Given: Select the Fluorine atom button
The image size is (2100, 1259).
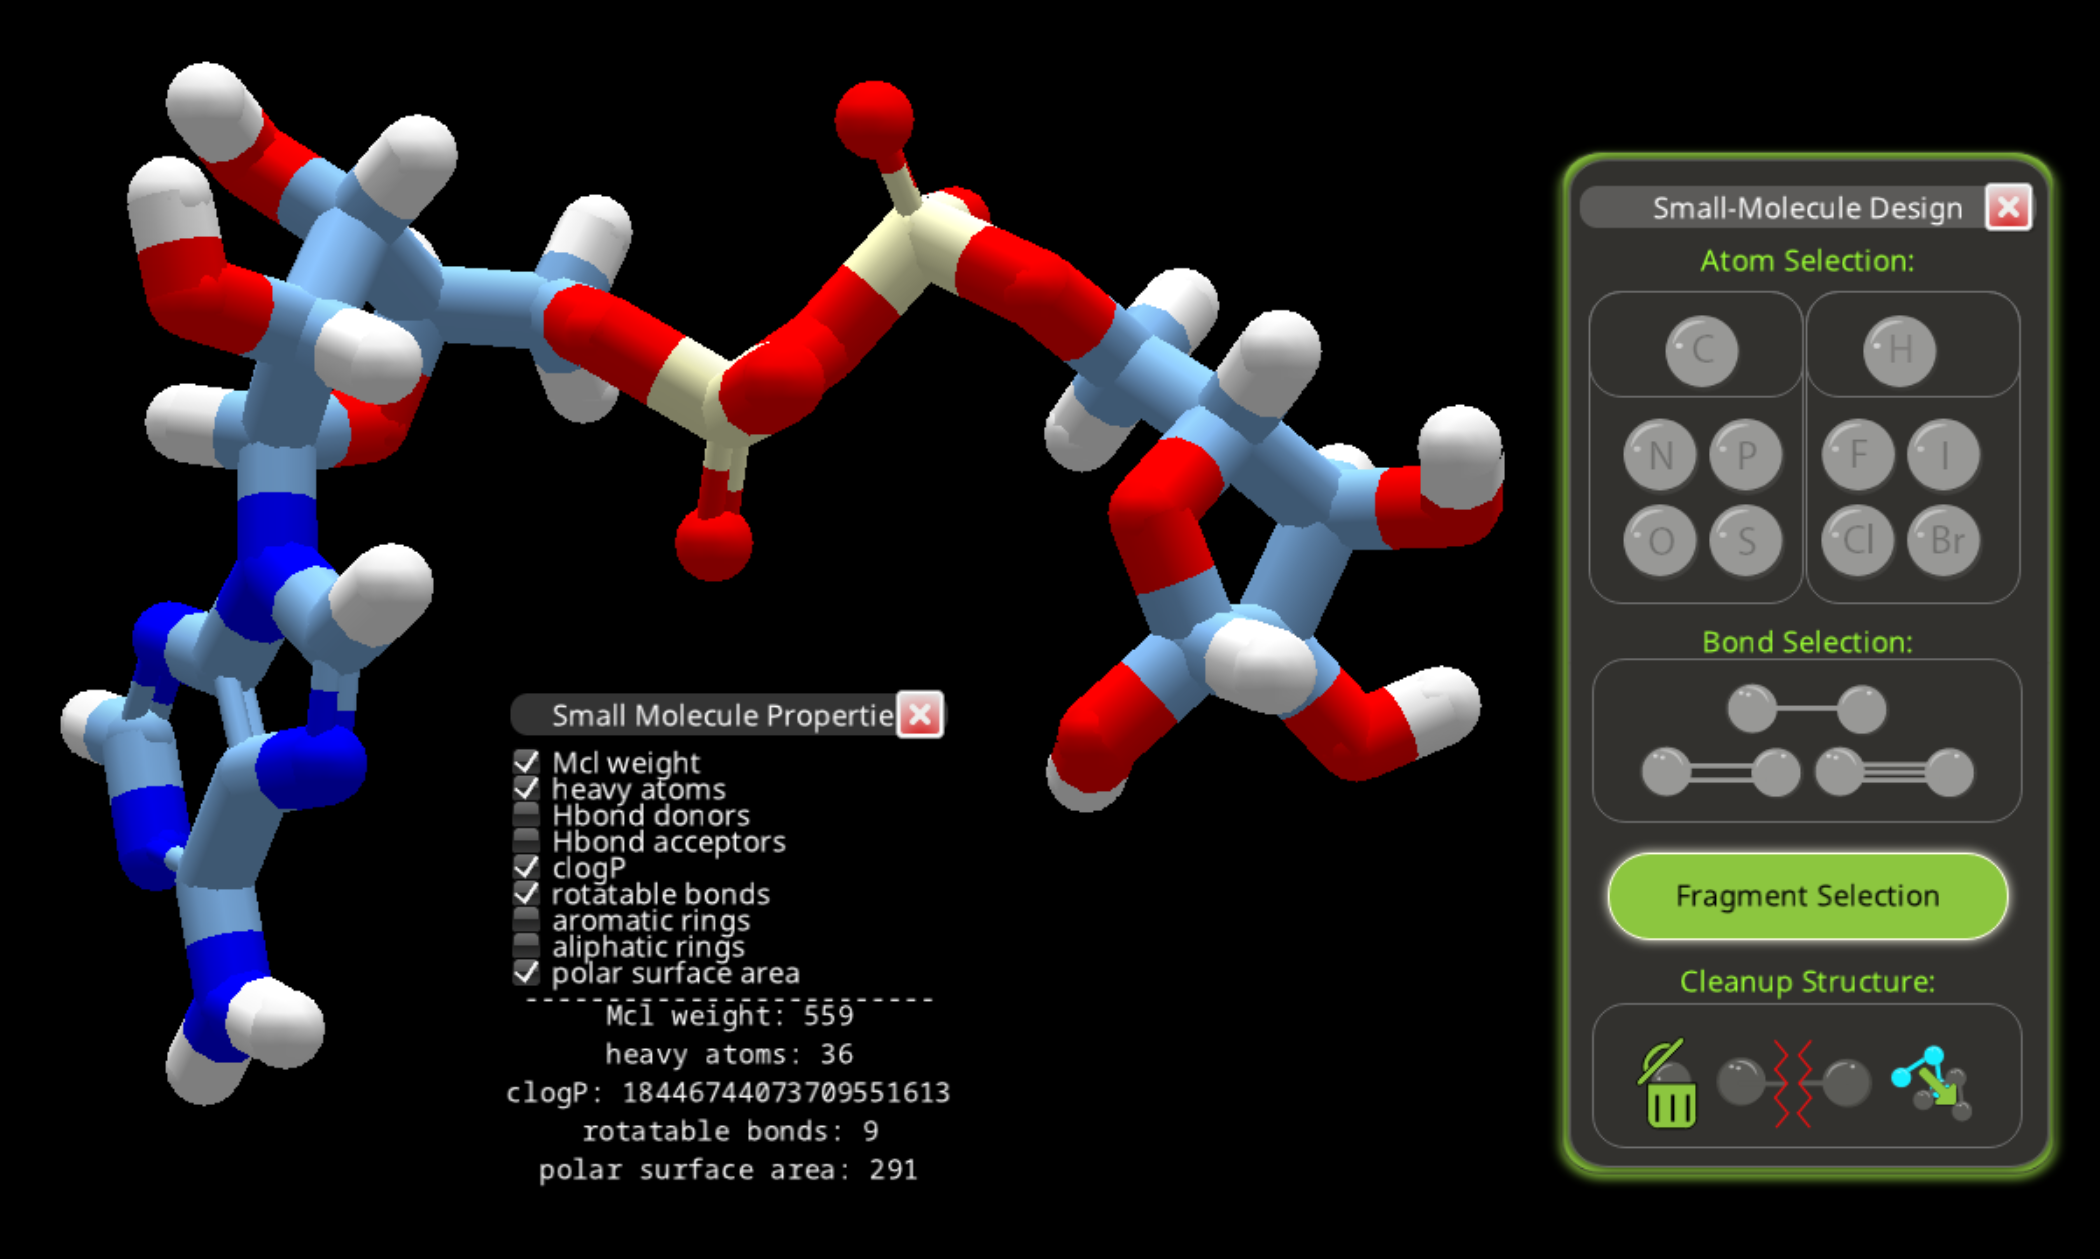Looking at the screenshot, I should (1857, 455).
